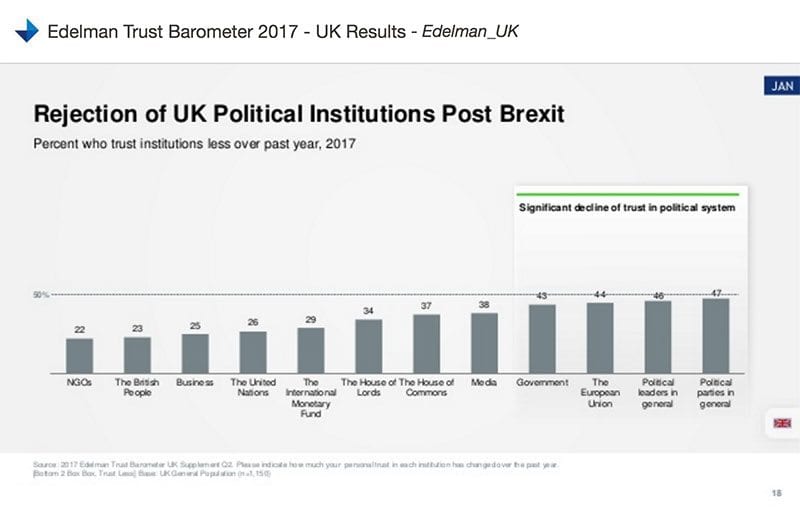Select the Media bar showing 38
Screen dimensions: 800x513
tap(484, 341)
